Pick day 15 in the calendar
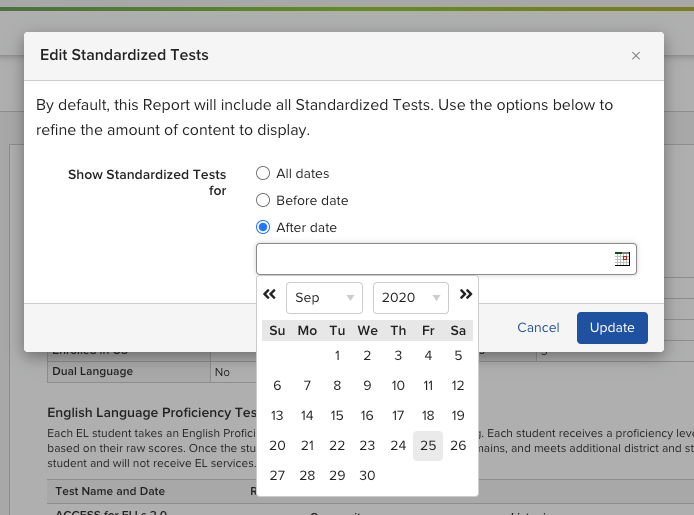This screenshot has height=515, width=694. [x=337, y=415]
